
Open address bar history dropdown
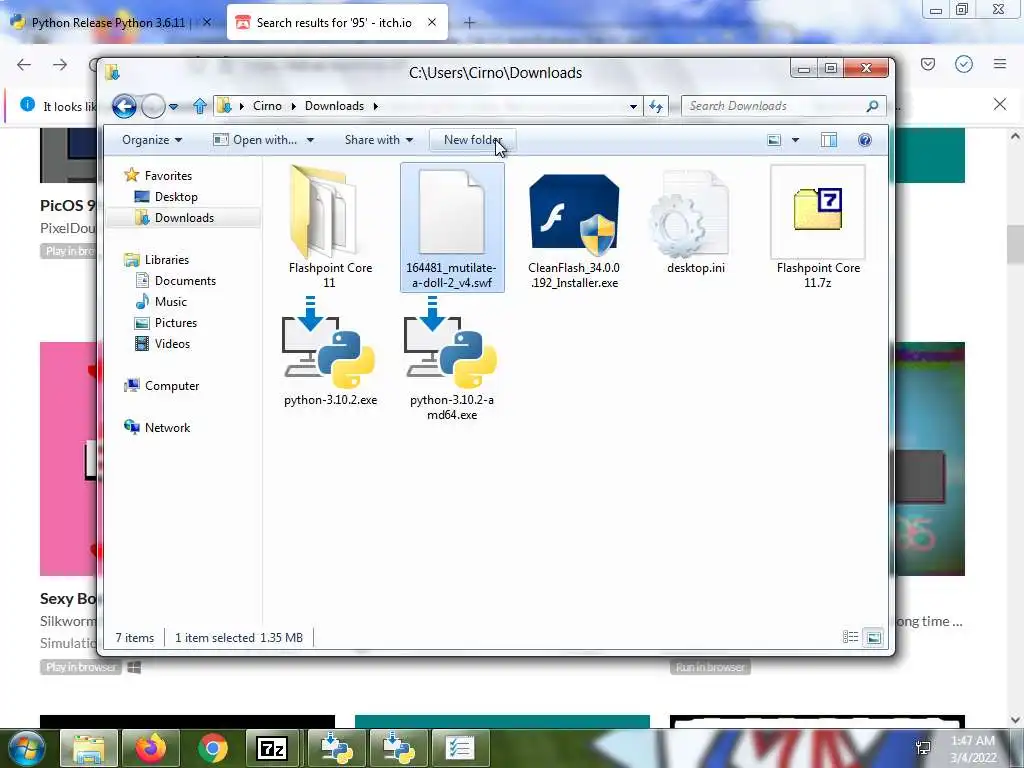point(633,106)
